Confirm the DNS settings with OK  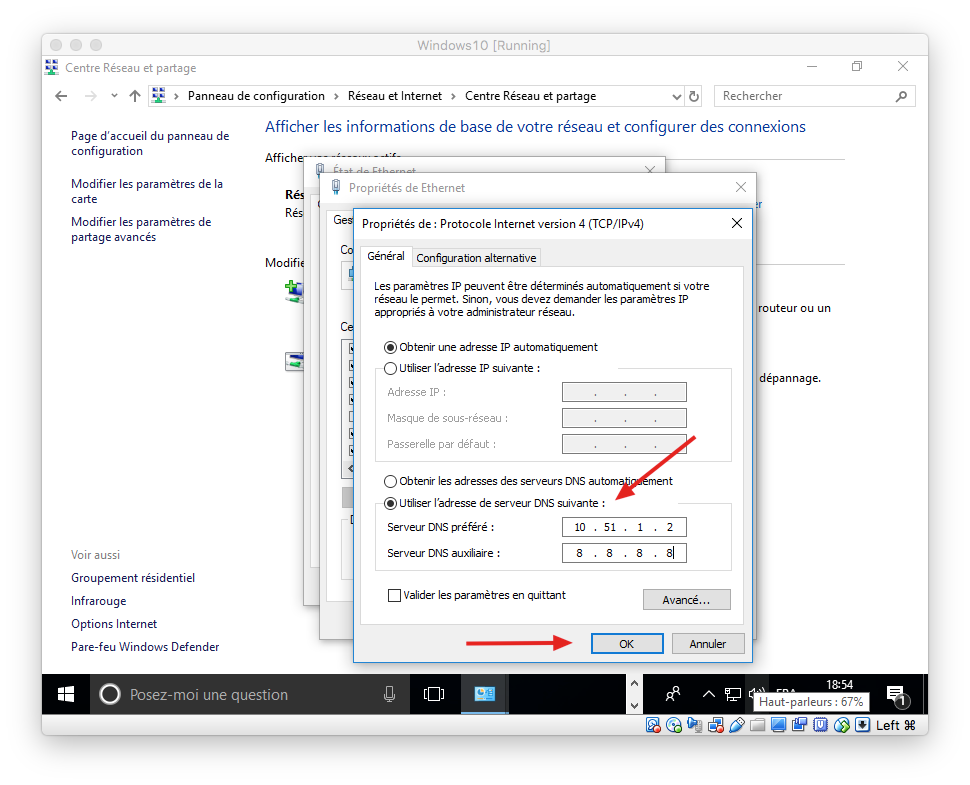[x=627, y=644]
